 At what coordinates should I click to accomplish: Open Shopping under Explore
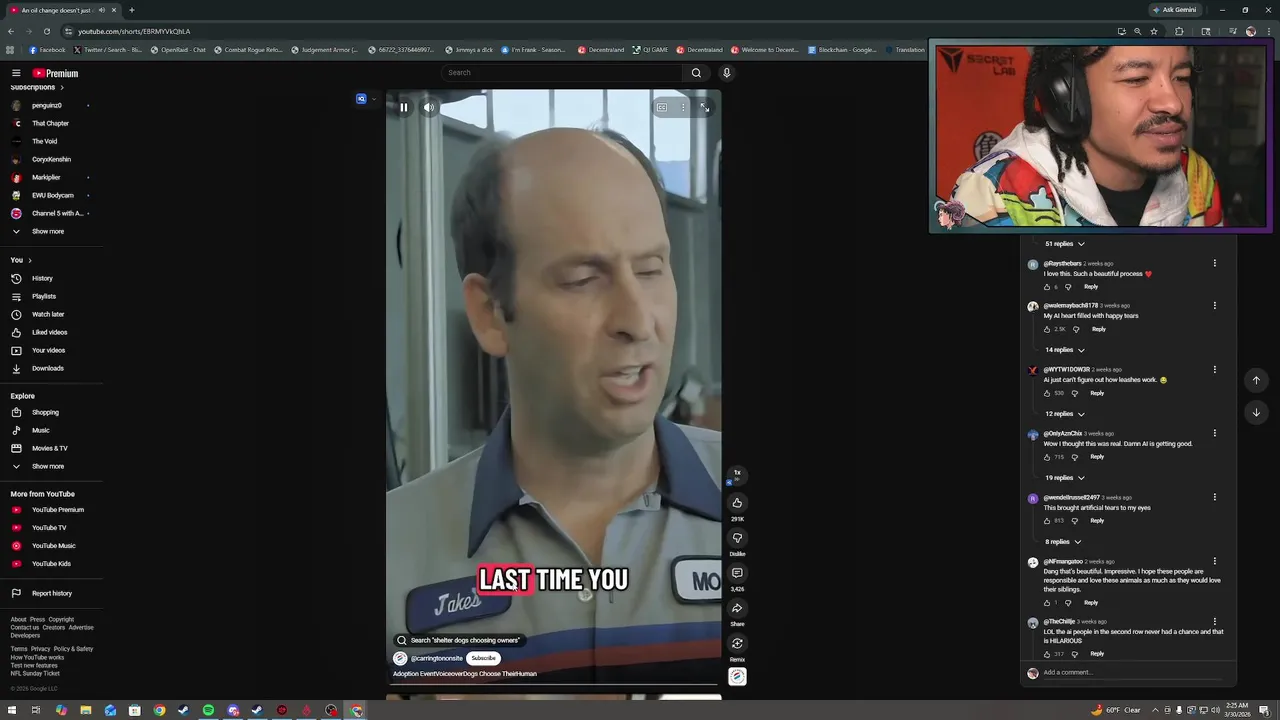[x=45, y=412]
